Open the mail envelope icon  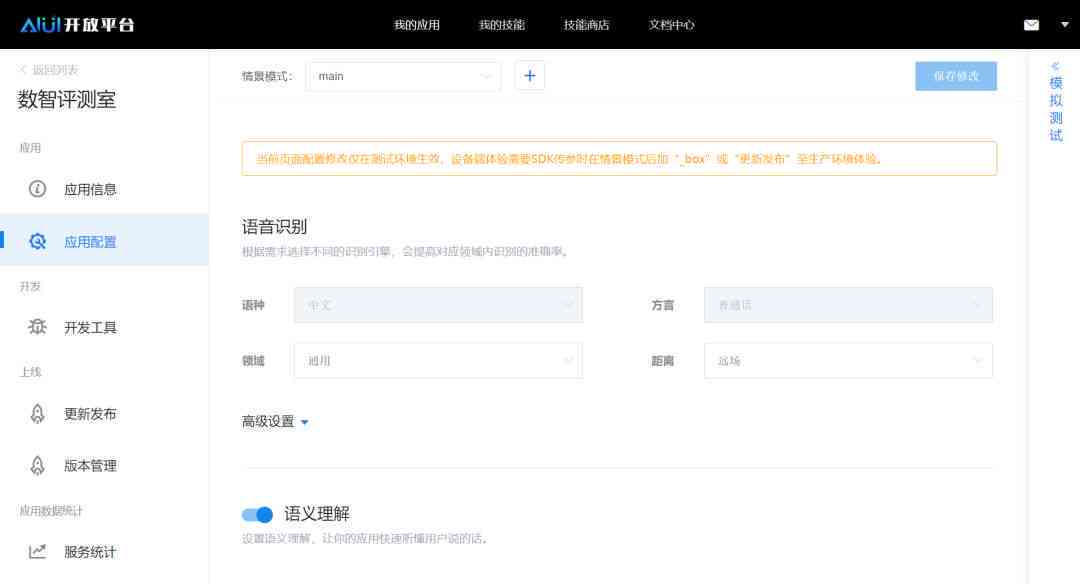[1031, 25]
